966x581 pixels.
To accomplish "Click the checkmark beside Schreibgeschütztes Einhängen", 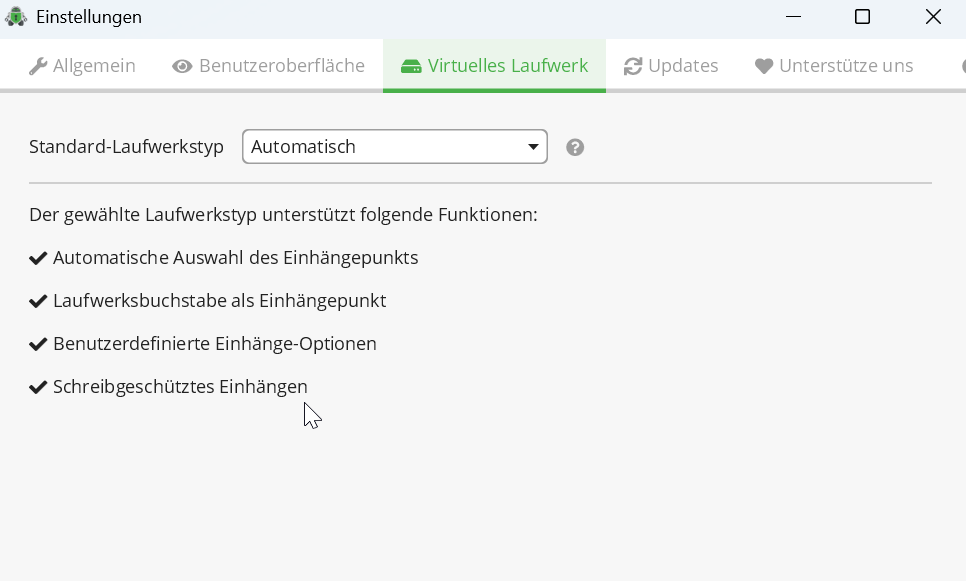I will point(38,386).
